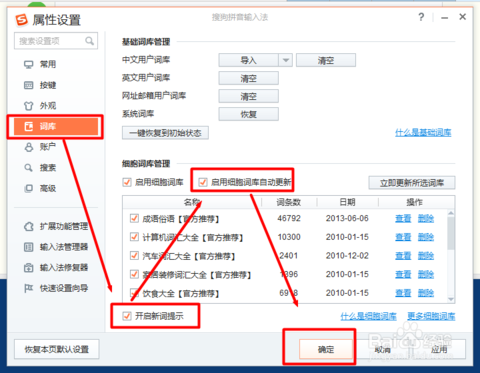Click the search magnifier icon in settings search
Viewport: 480px width, 373px height.
click(x=89, y=41)
